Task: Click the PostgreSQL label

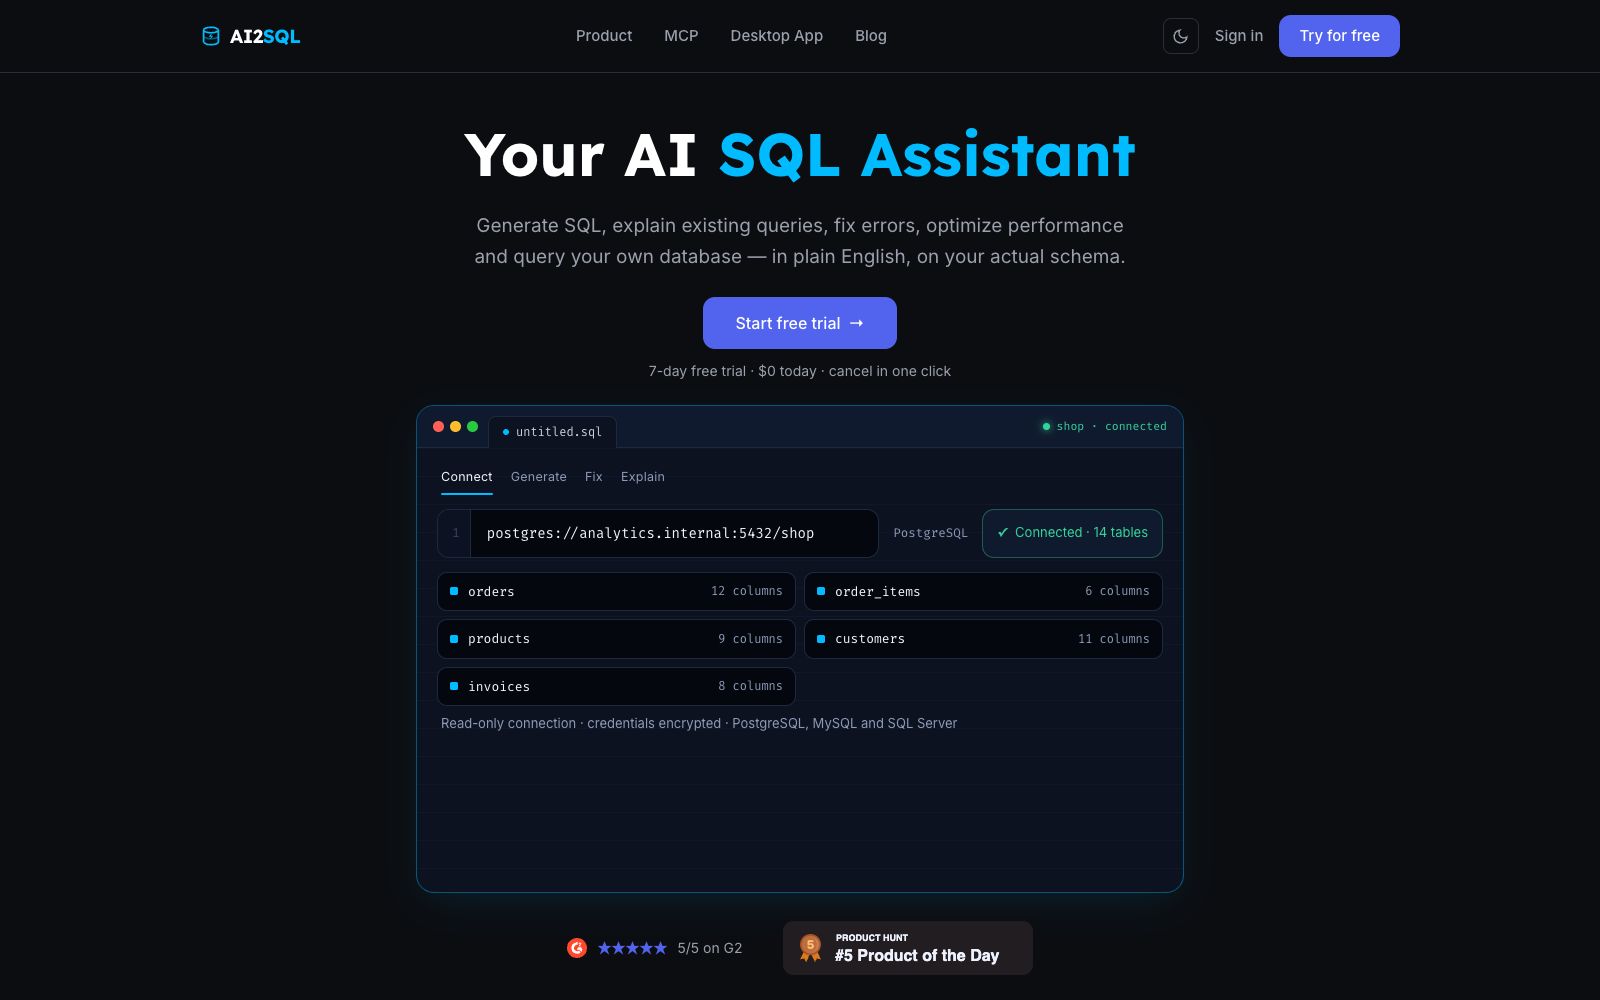Action: [x=930, y=533]
